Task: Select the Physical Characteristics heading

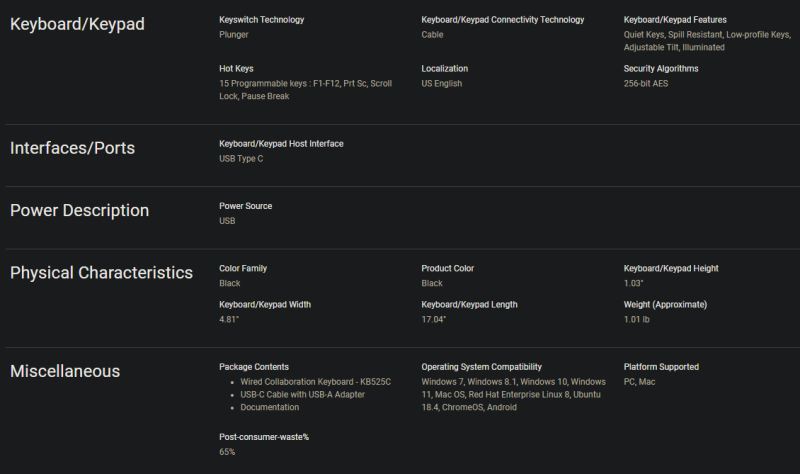Action: pyautogui.click(x=102, y=272)
